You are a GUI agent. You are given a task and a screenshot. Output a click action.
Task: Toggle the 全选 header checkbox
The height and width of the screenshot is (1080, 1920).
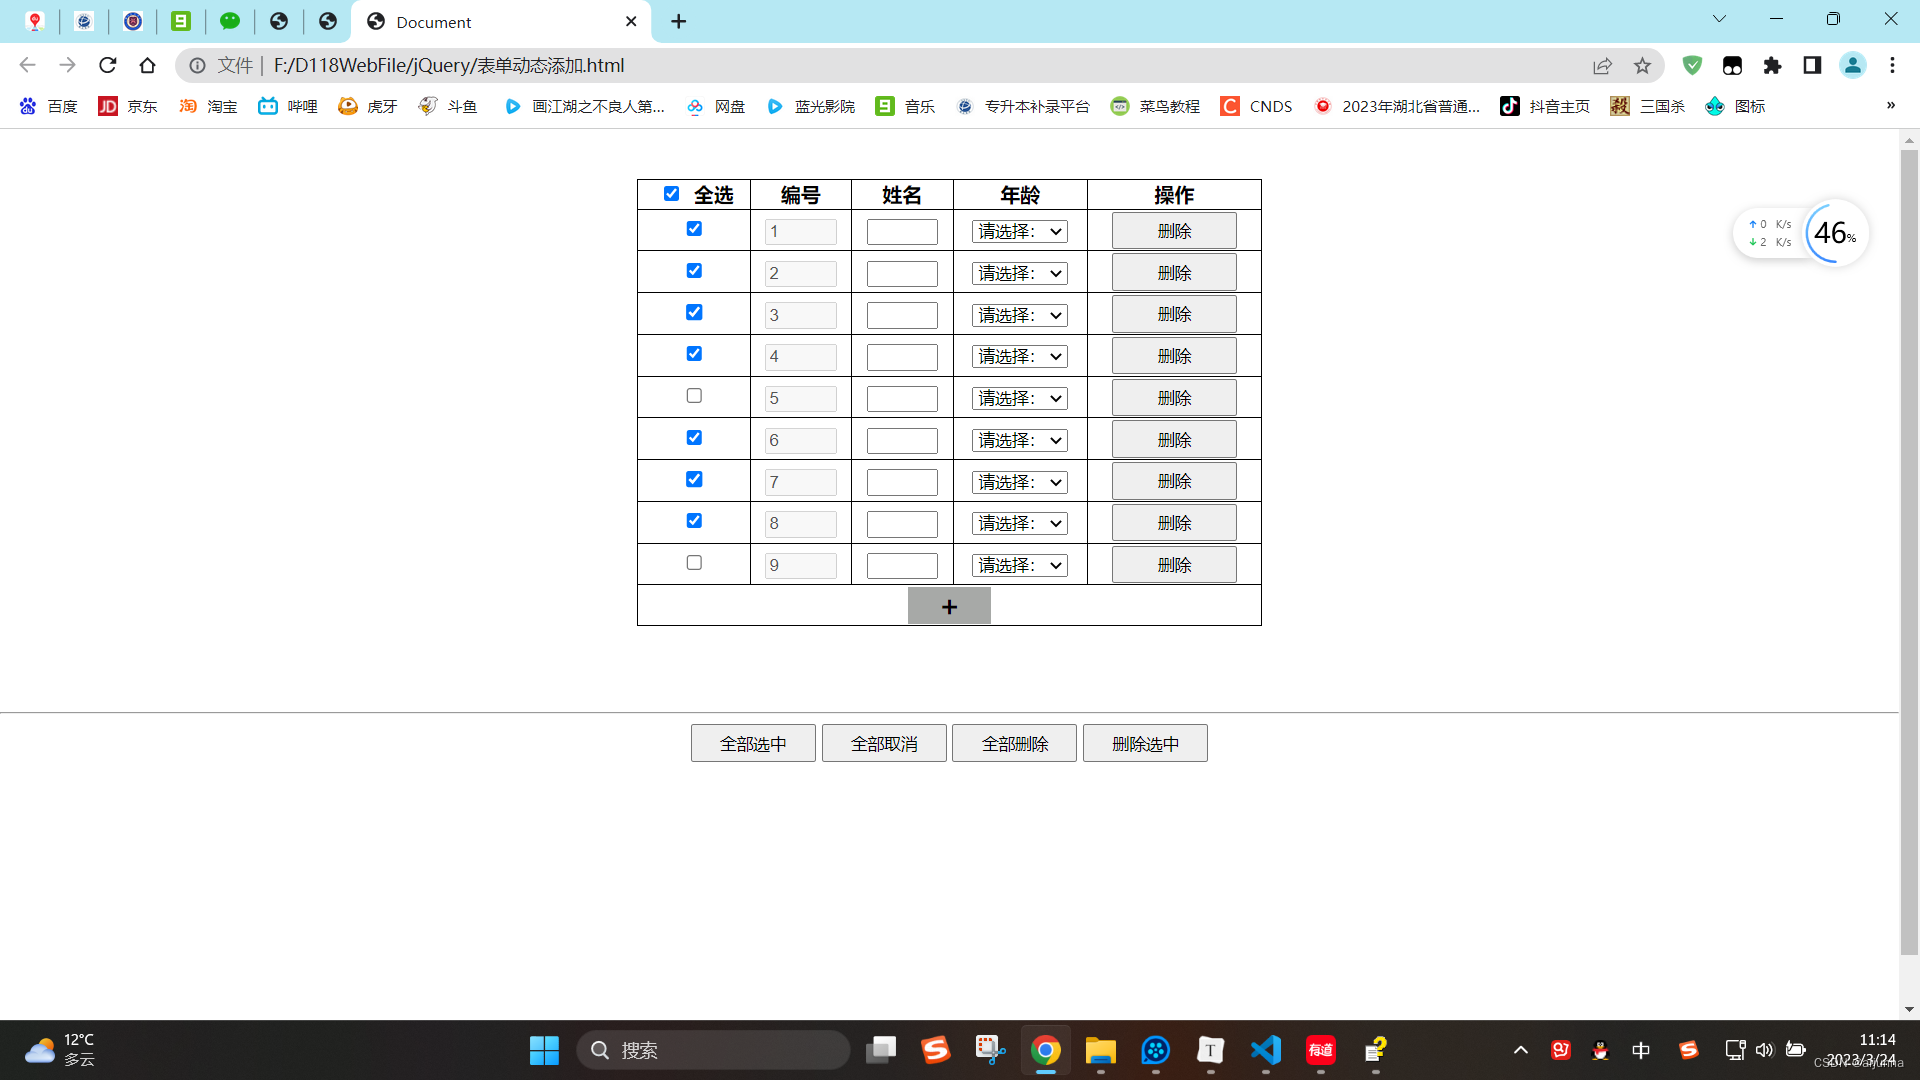671,194
